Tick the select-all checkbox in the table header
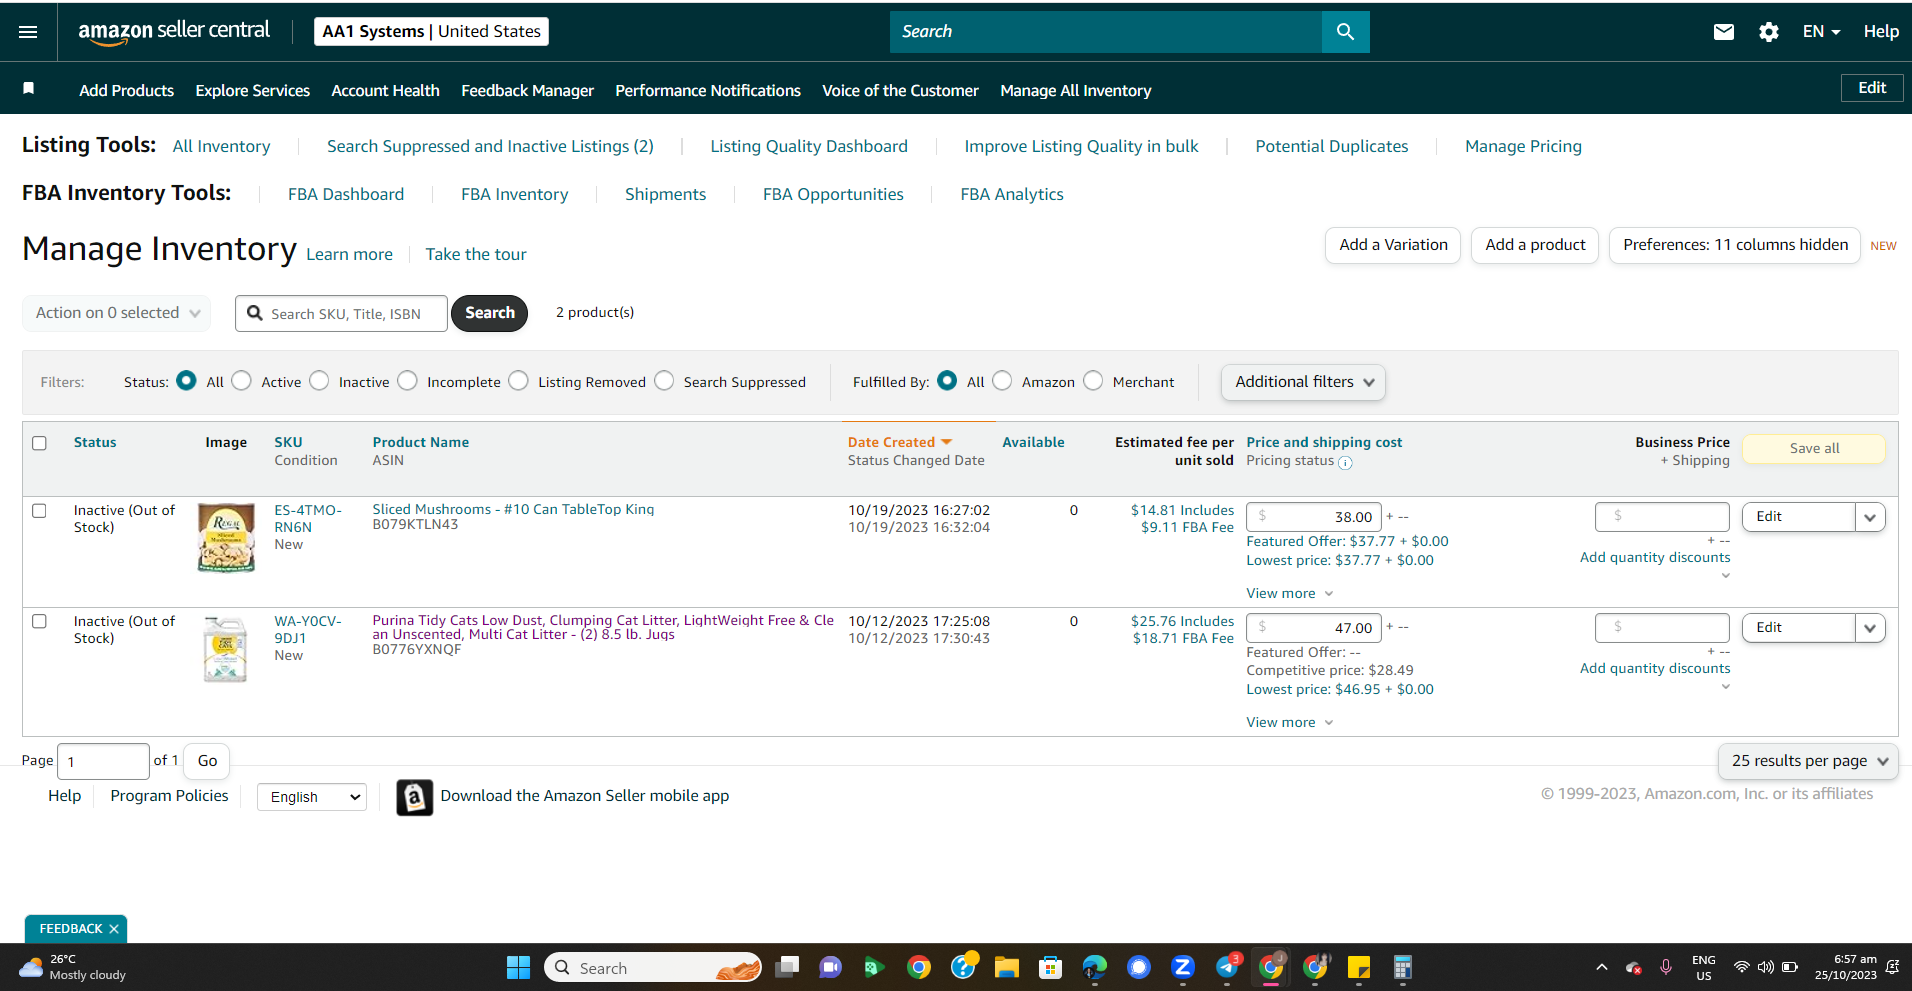 coord(39,443)
